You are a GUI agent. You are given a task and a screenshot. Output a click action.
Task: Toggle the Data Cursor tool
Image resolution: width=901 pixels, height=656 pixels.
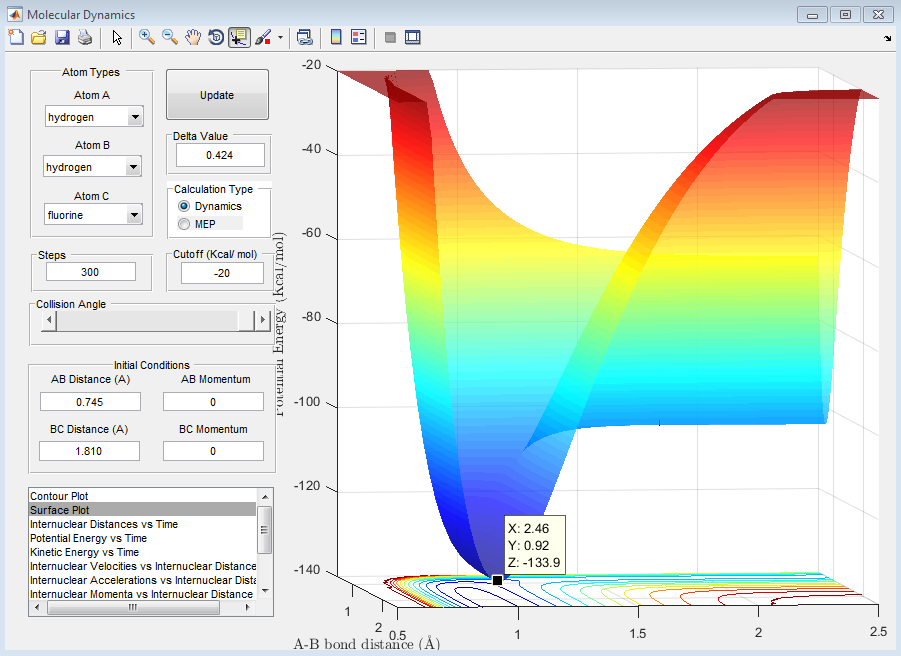(x=239, y=38)
